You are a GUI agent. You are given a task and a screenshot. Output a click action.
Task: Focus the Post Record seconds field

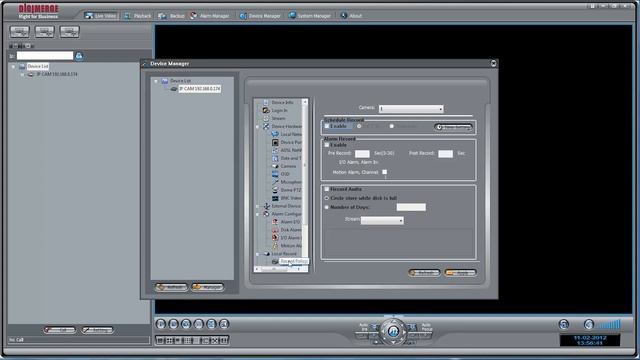click(445, 154)
